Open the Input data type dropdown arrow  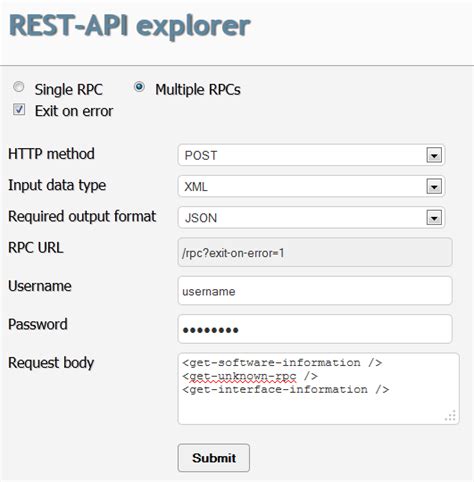pyautogui.click(x=434, y=187)
